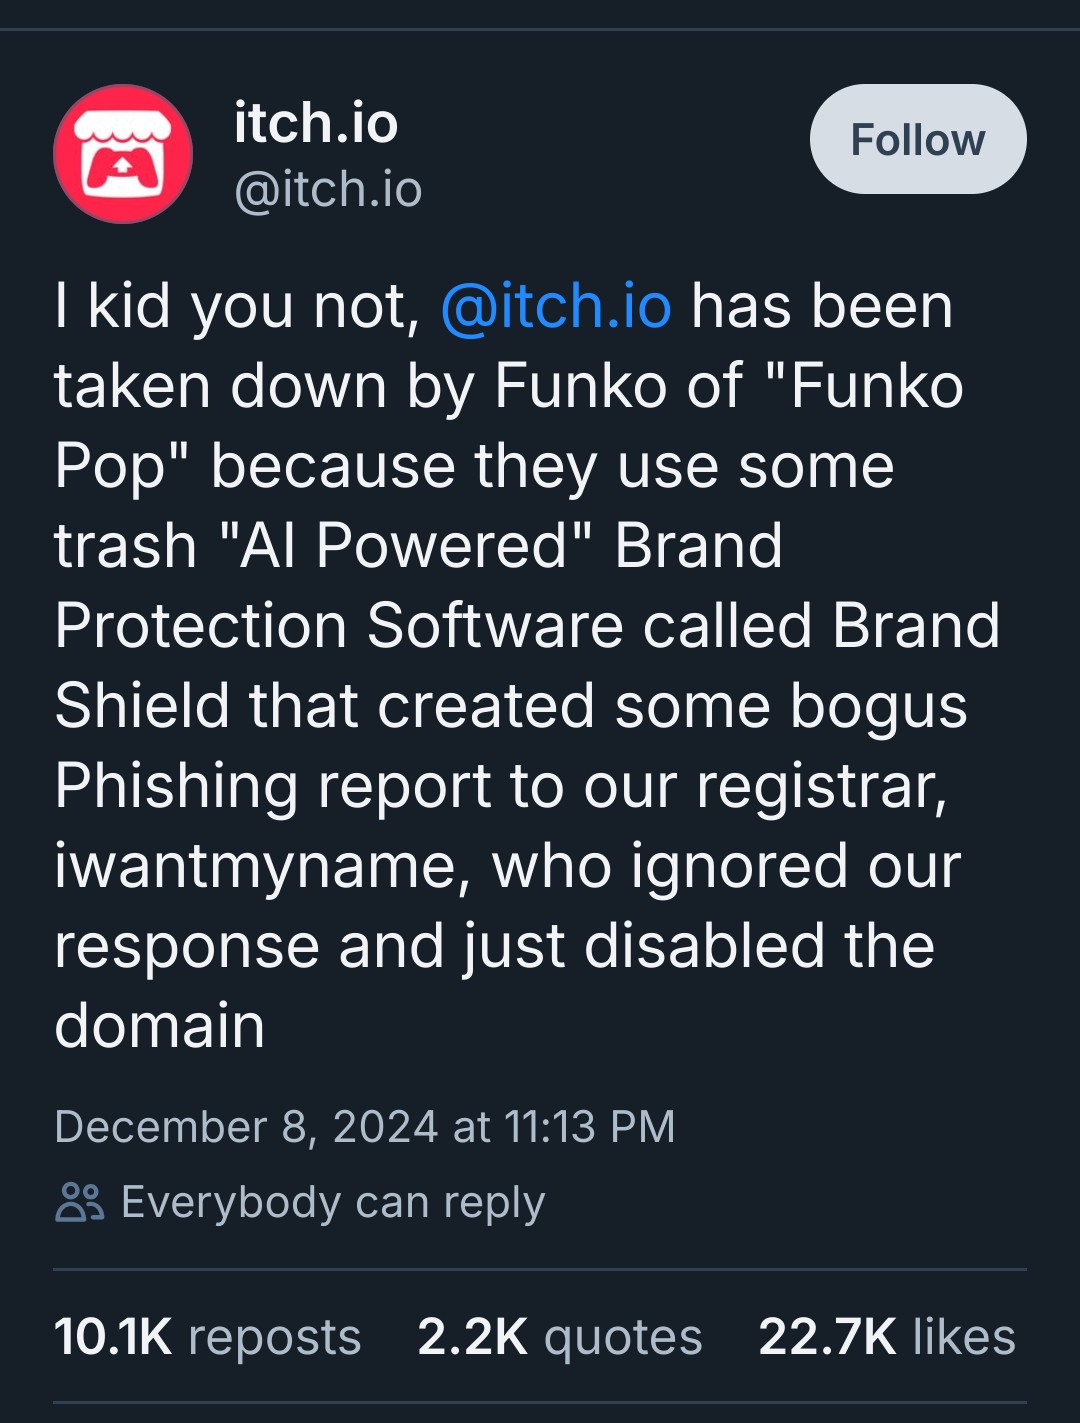1080x1423 pixels.
Task: Click "Phishing report" in the post text
Action: [272, 786]
